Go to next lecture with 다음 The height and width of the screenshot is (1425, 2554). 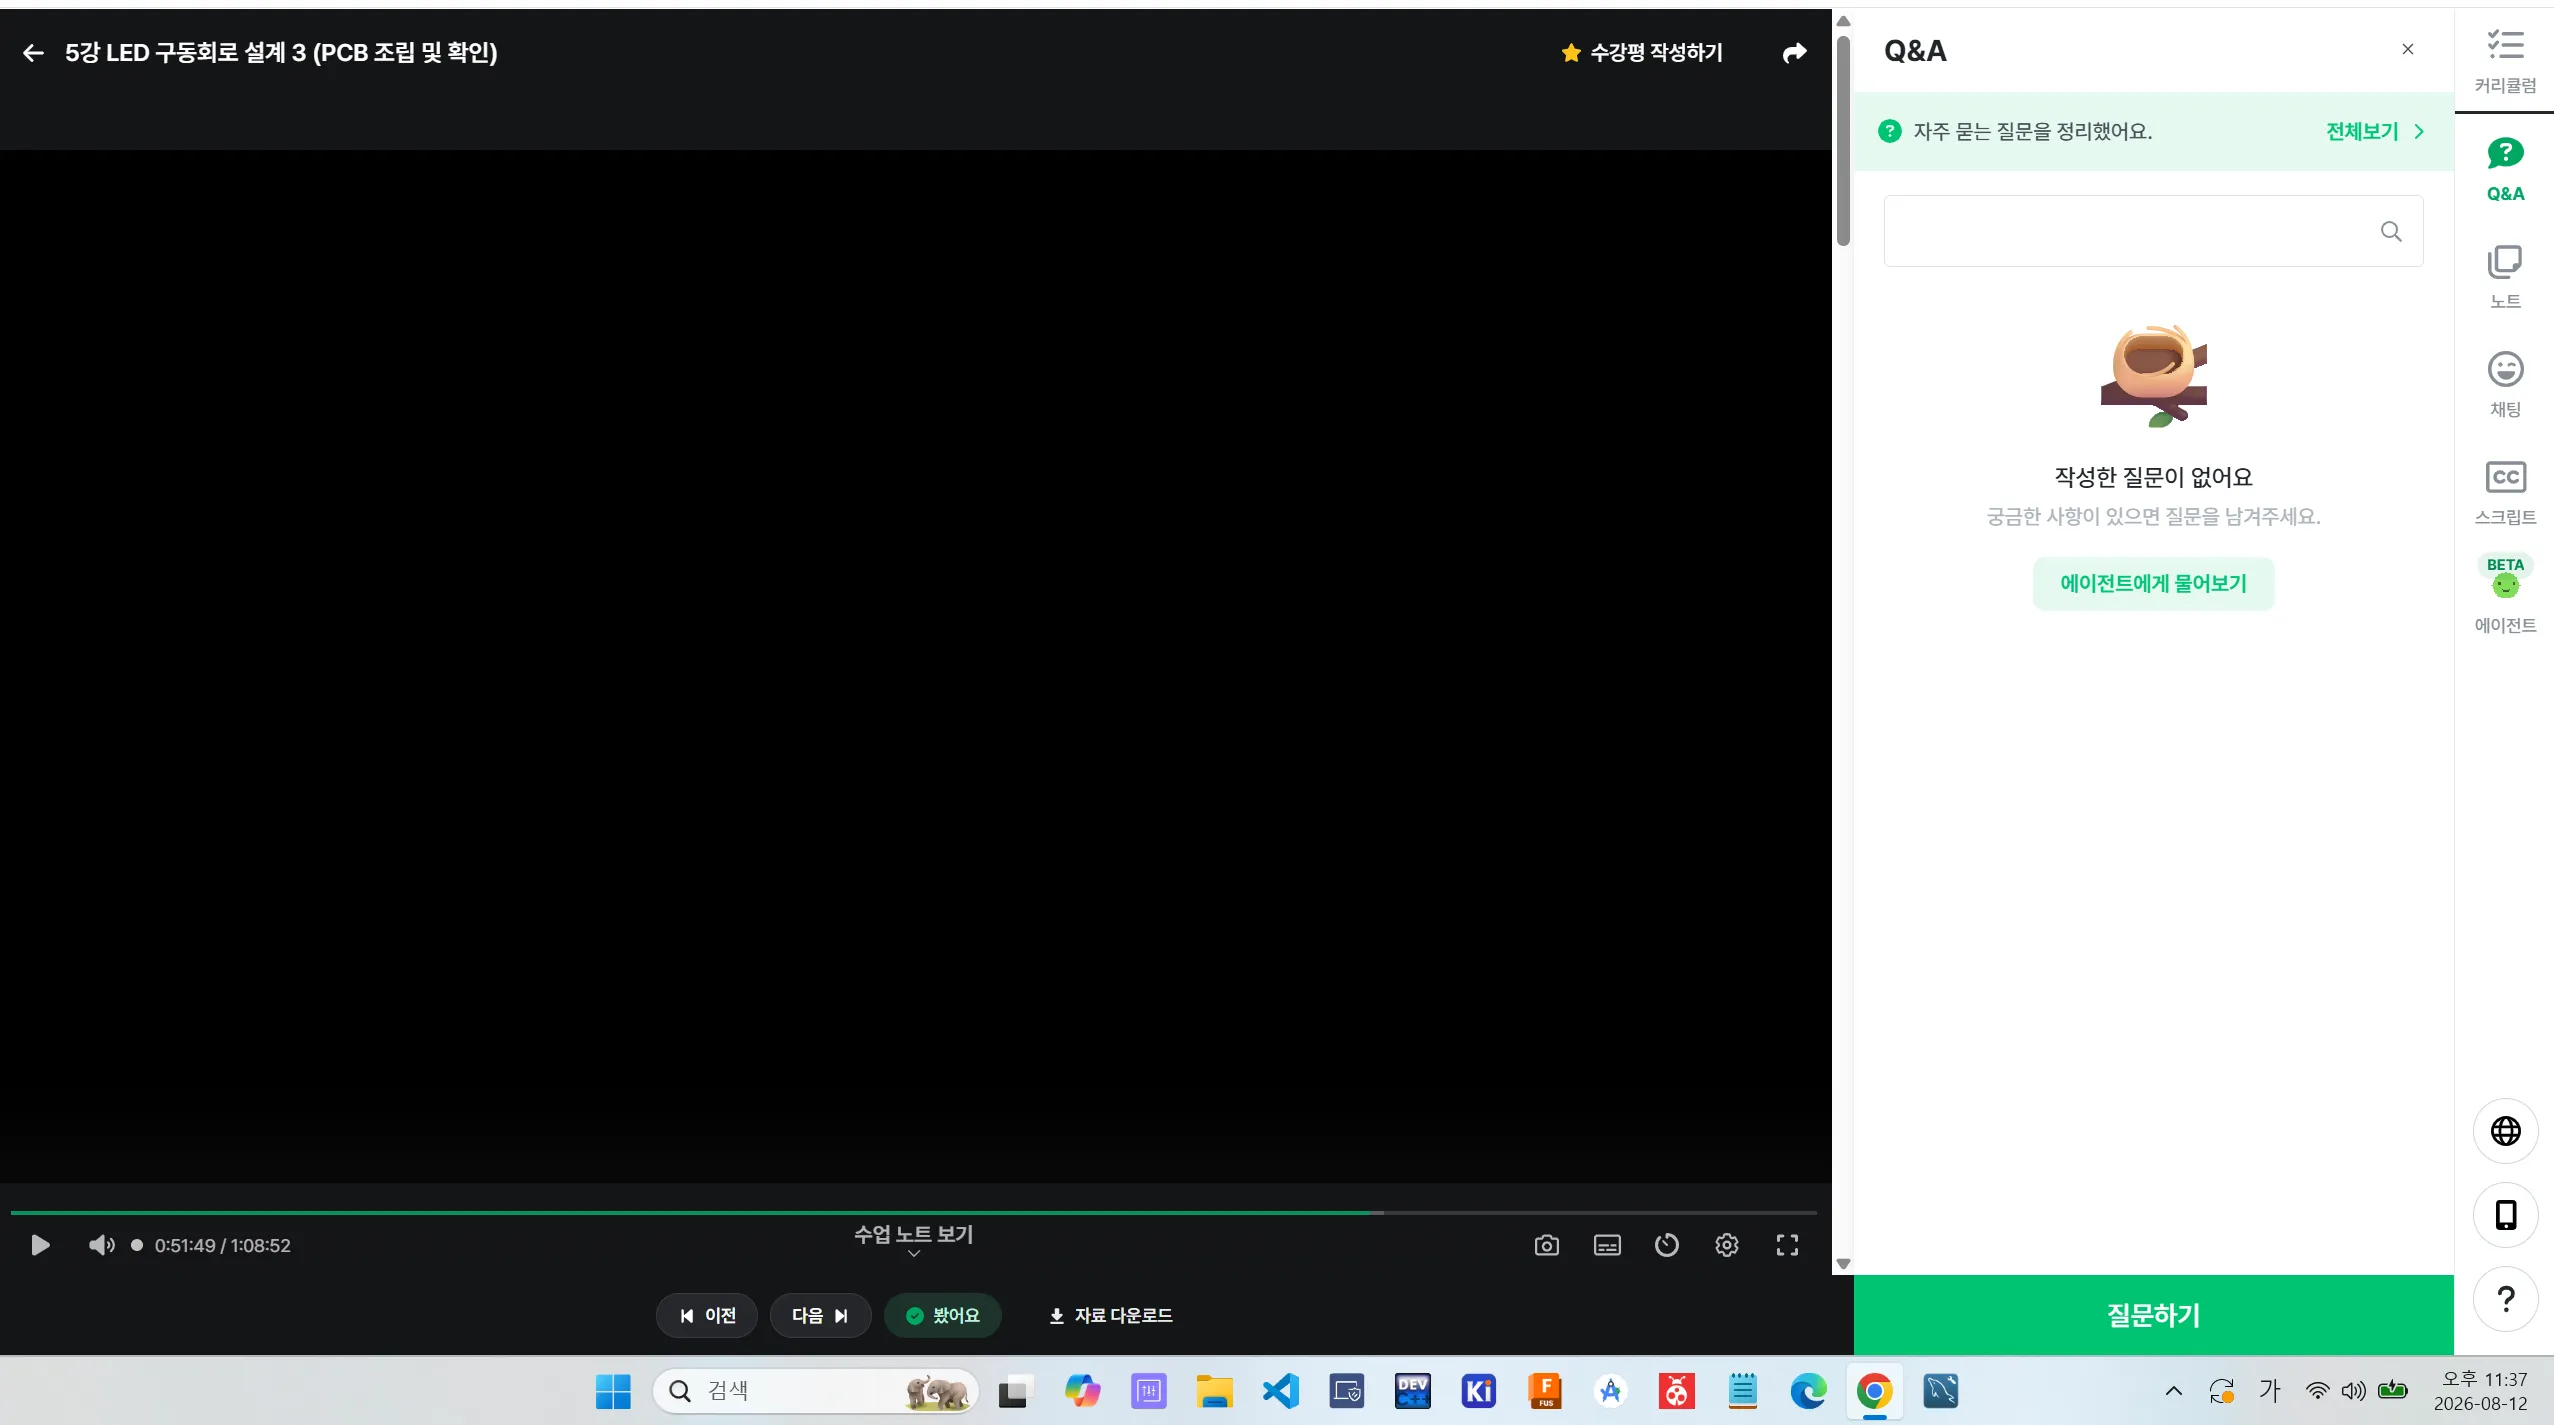[820, 1315]
